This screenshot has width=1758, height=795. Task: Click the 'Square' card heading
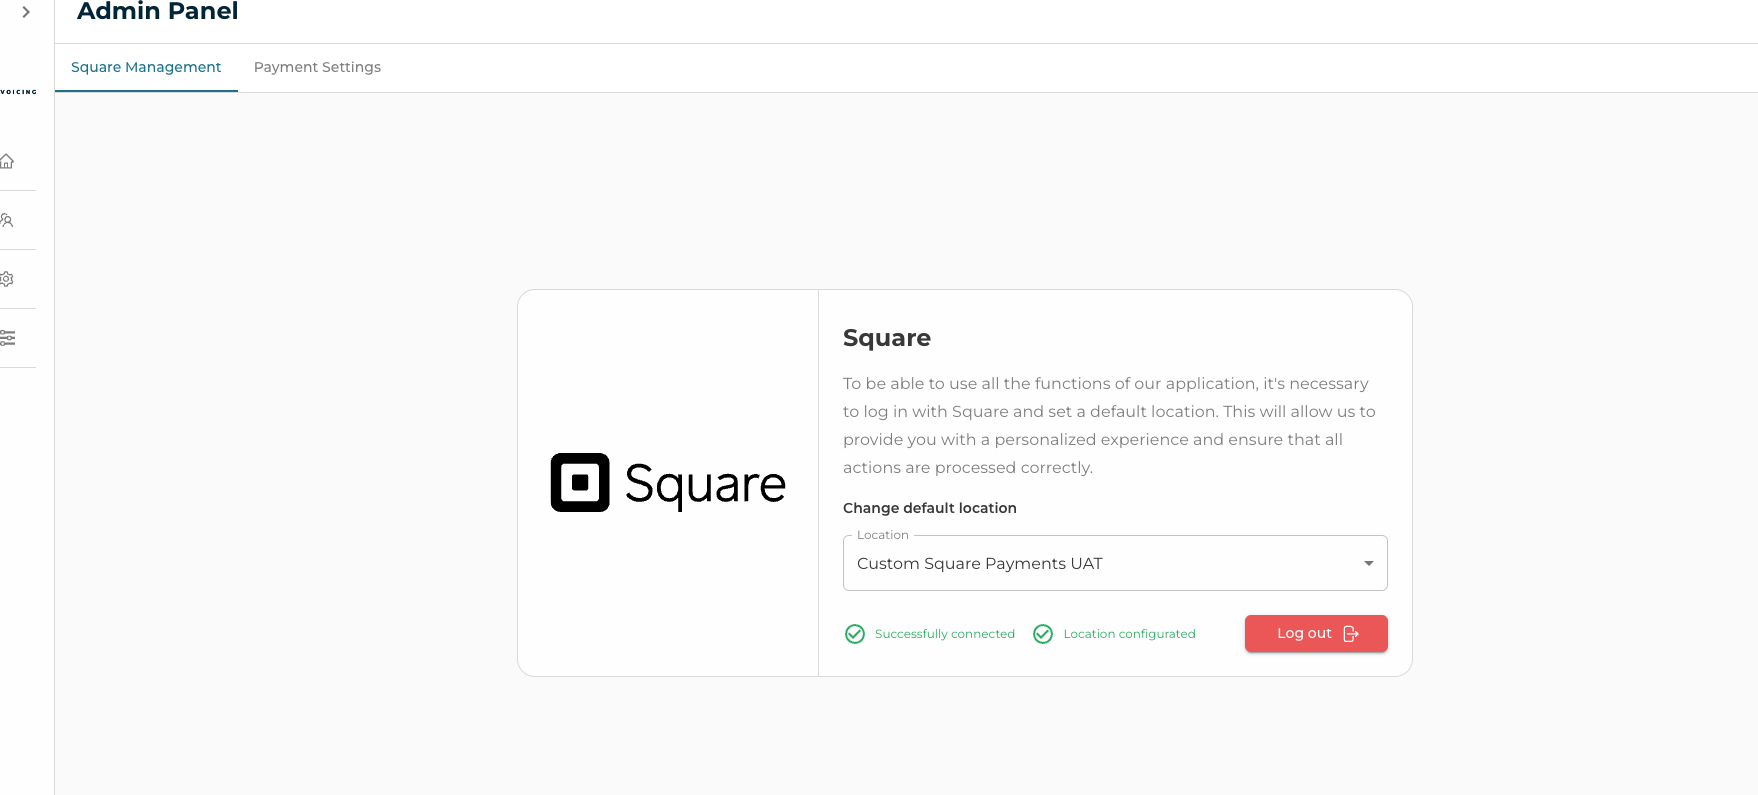click(887, 338)
